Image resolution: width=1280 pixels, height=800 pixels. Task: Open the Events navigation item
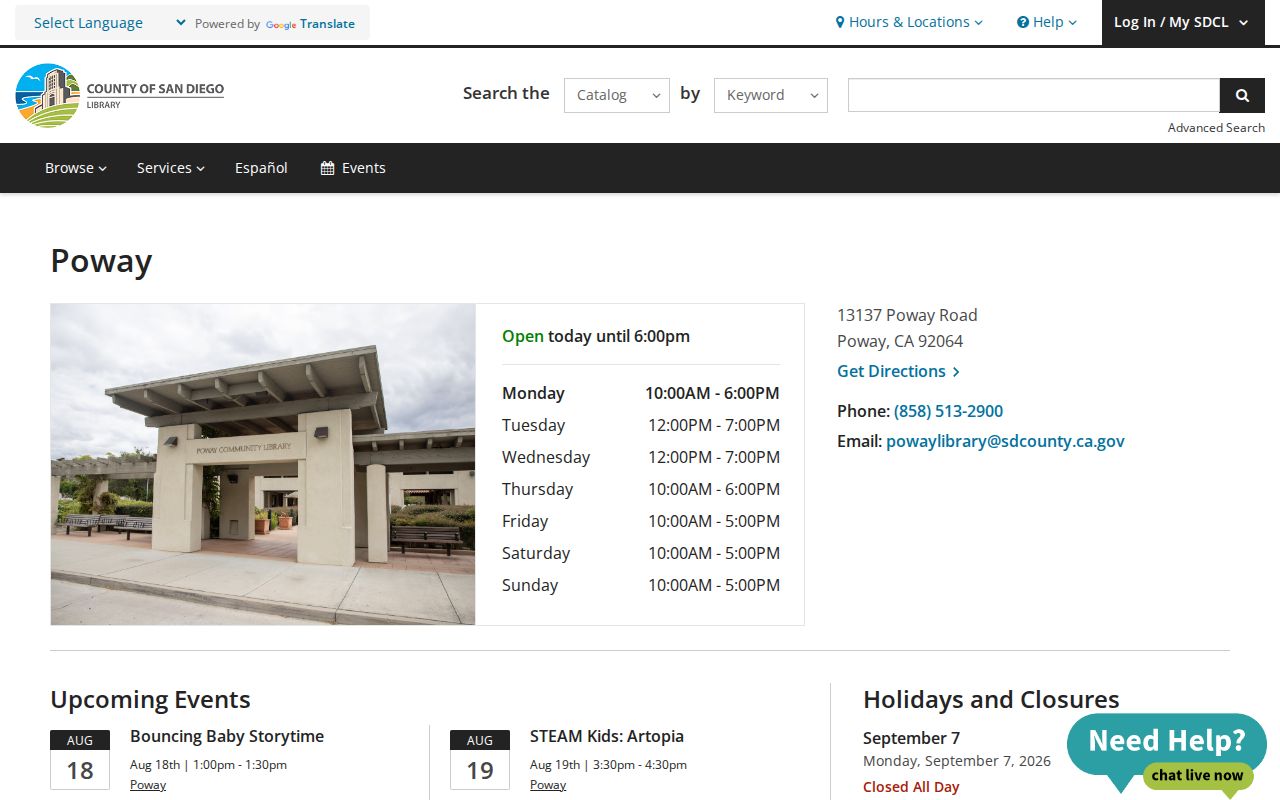click(x=353, y=168)
